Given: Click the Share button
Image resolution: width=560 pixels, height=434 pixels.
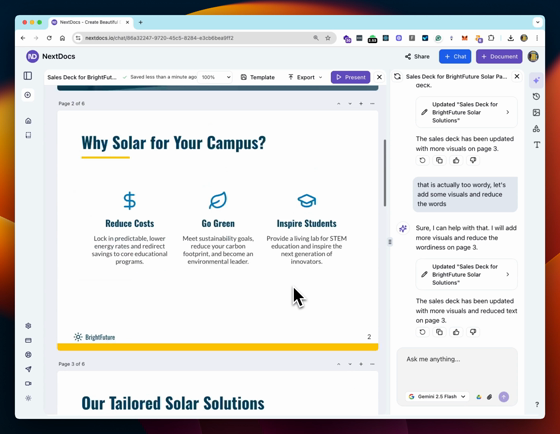Looking at the screenshot, I should pyautogui.click(x=417, y=56).
